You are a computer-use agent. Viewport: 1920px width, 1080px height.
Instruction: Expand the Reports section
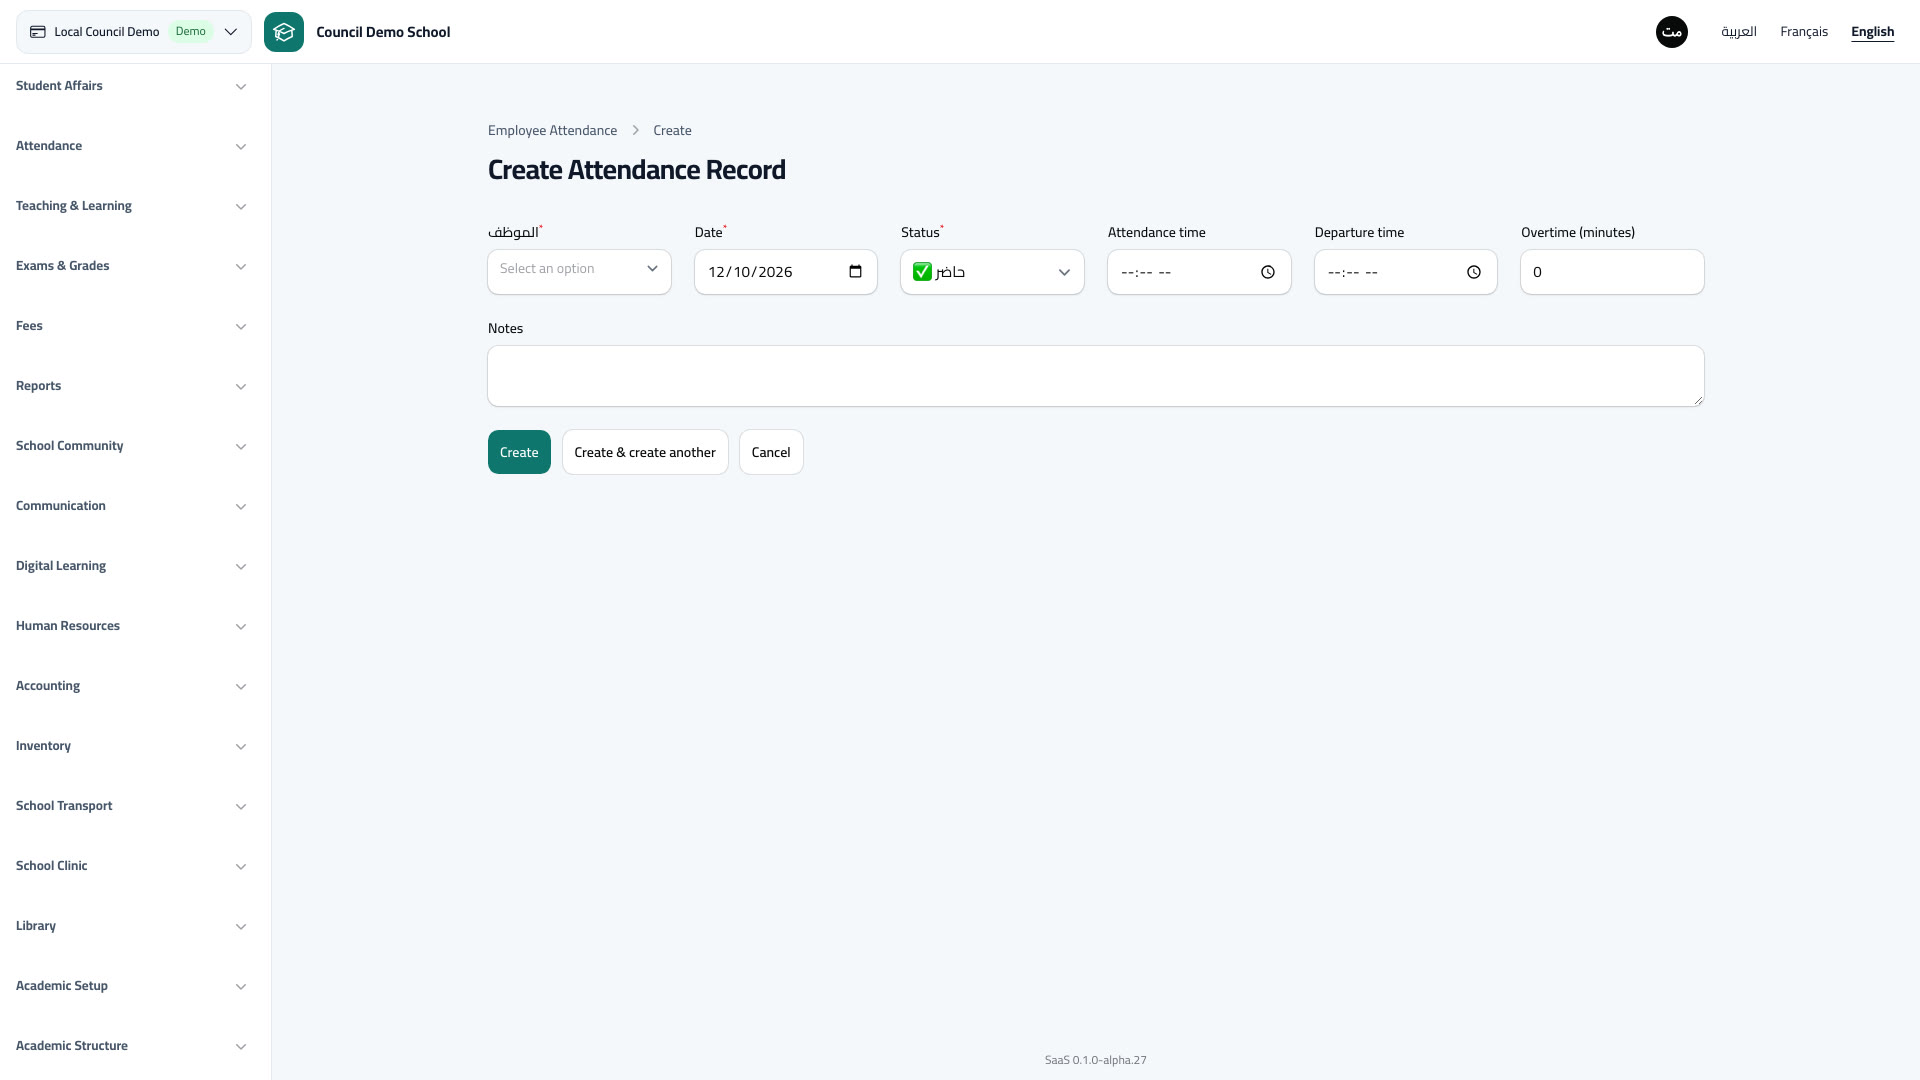click(131, 386)
